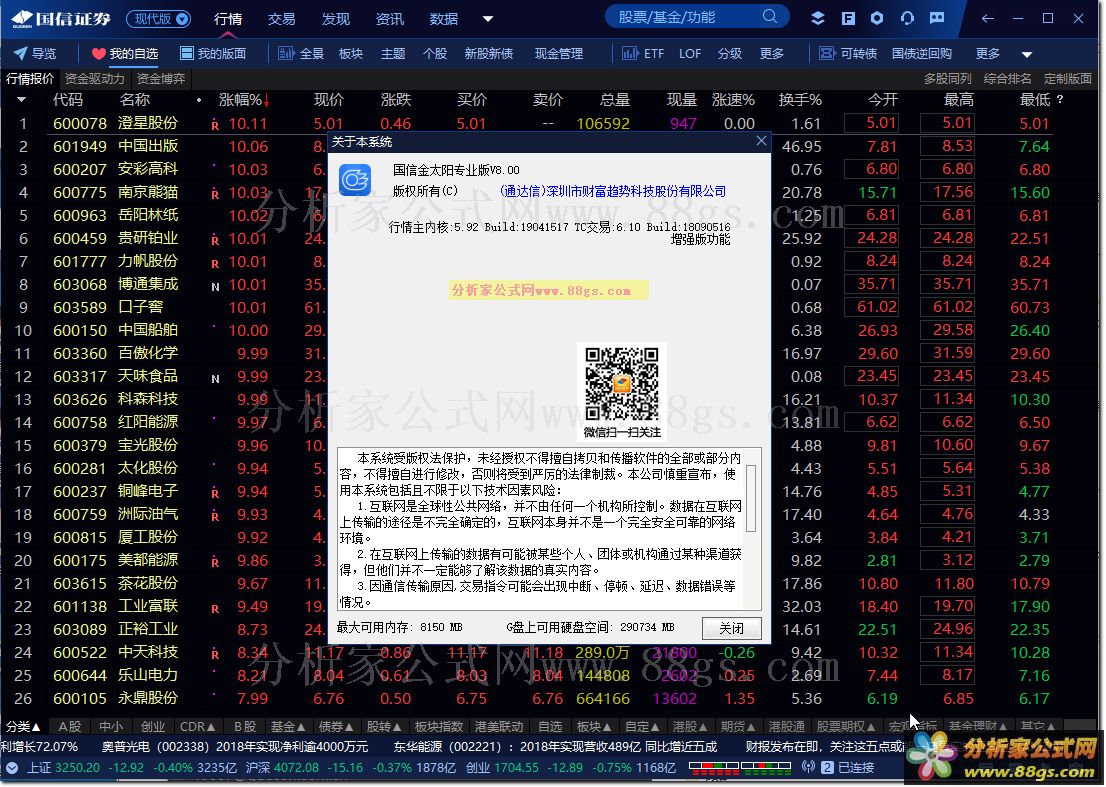Click the R marker for 澄星股份
Screen dimensions: 1106x787
(215, 126)
